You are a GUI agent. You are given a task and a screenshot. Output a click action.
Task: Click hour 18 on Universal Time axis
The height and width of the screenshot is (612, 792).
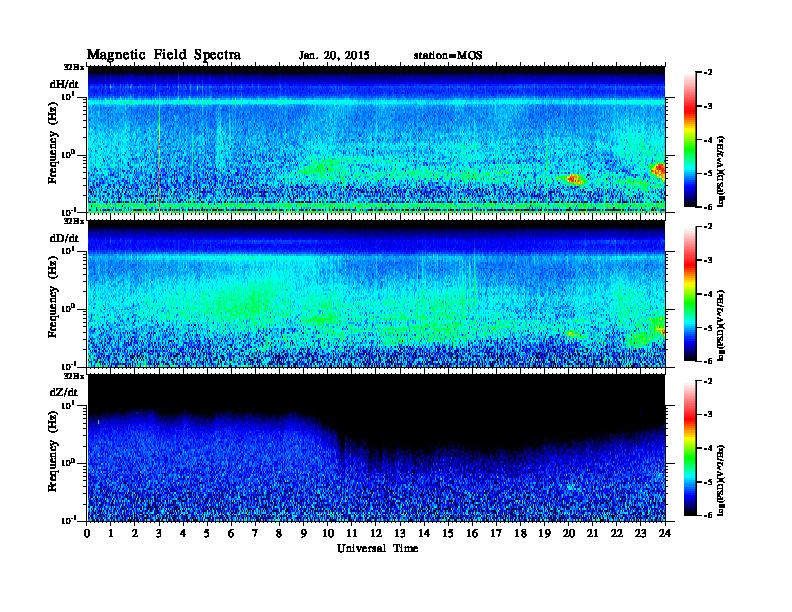coord(521,533)
